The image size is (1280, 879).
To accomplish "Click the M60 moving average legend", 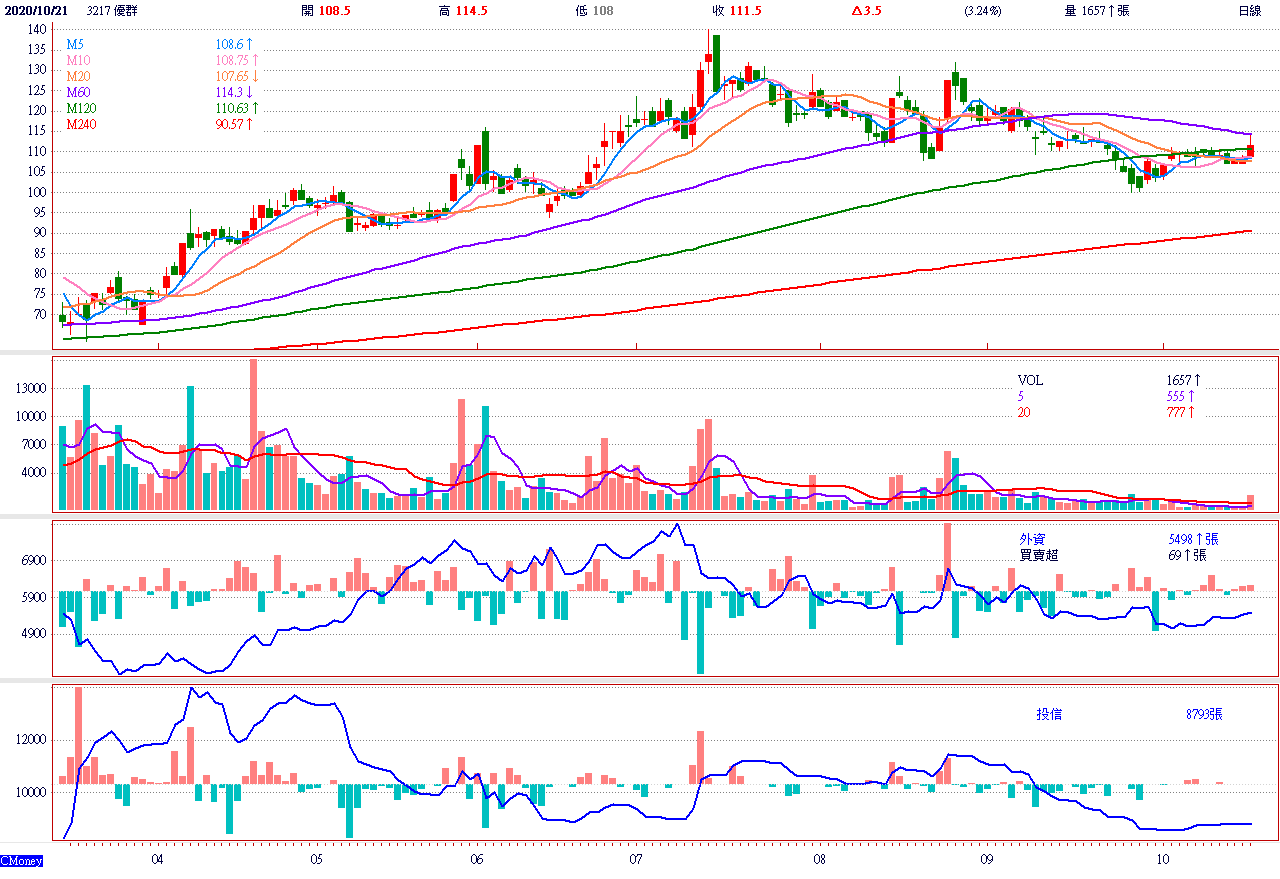I will (x=78, y=93).
